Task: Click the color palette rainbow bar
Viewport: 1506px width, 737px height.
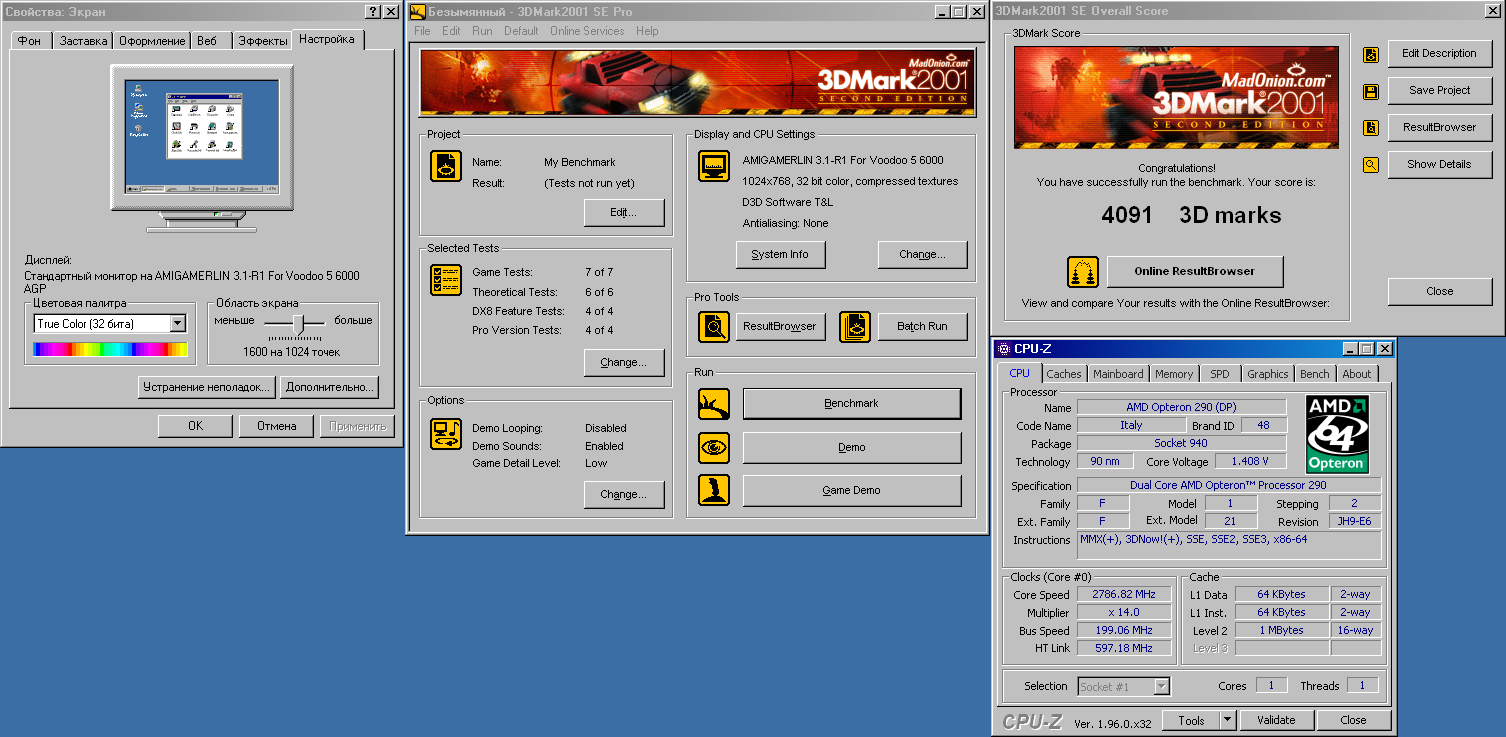Action: pos(110,349)
